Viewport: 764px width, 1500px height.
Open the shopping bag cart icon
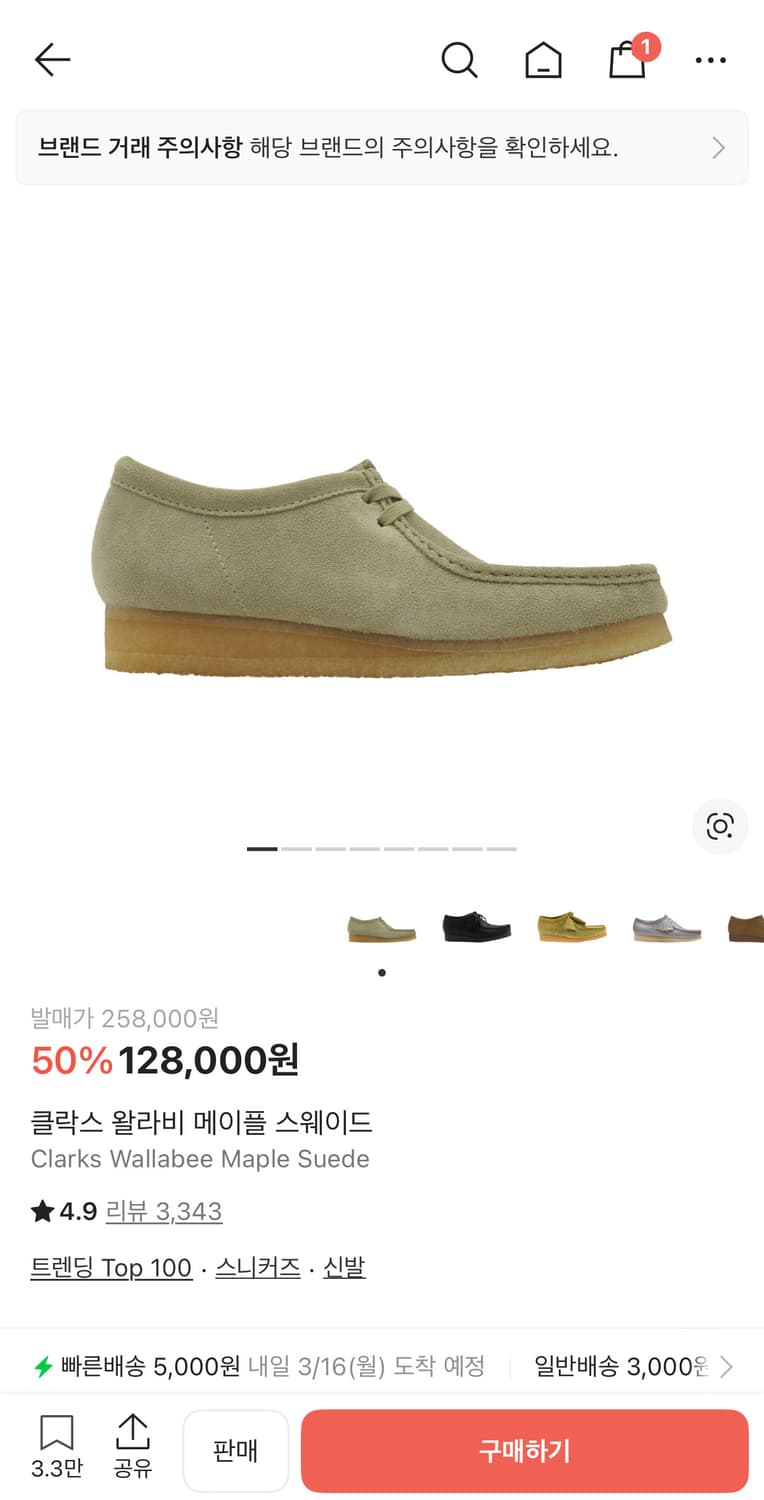(628, 60)
